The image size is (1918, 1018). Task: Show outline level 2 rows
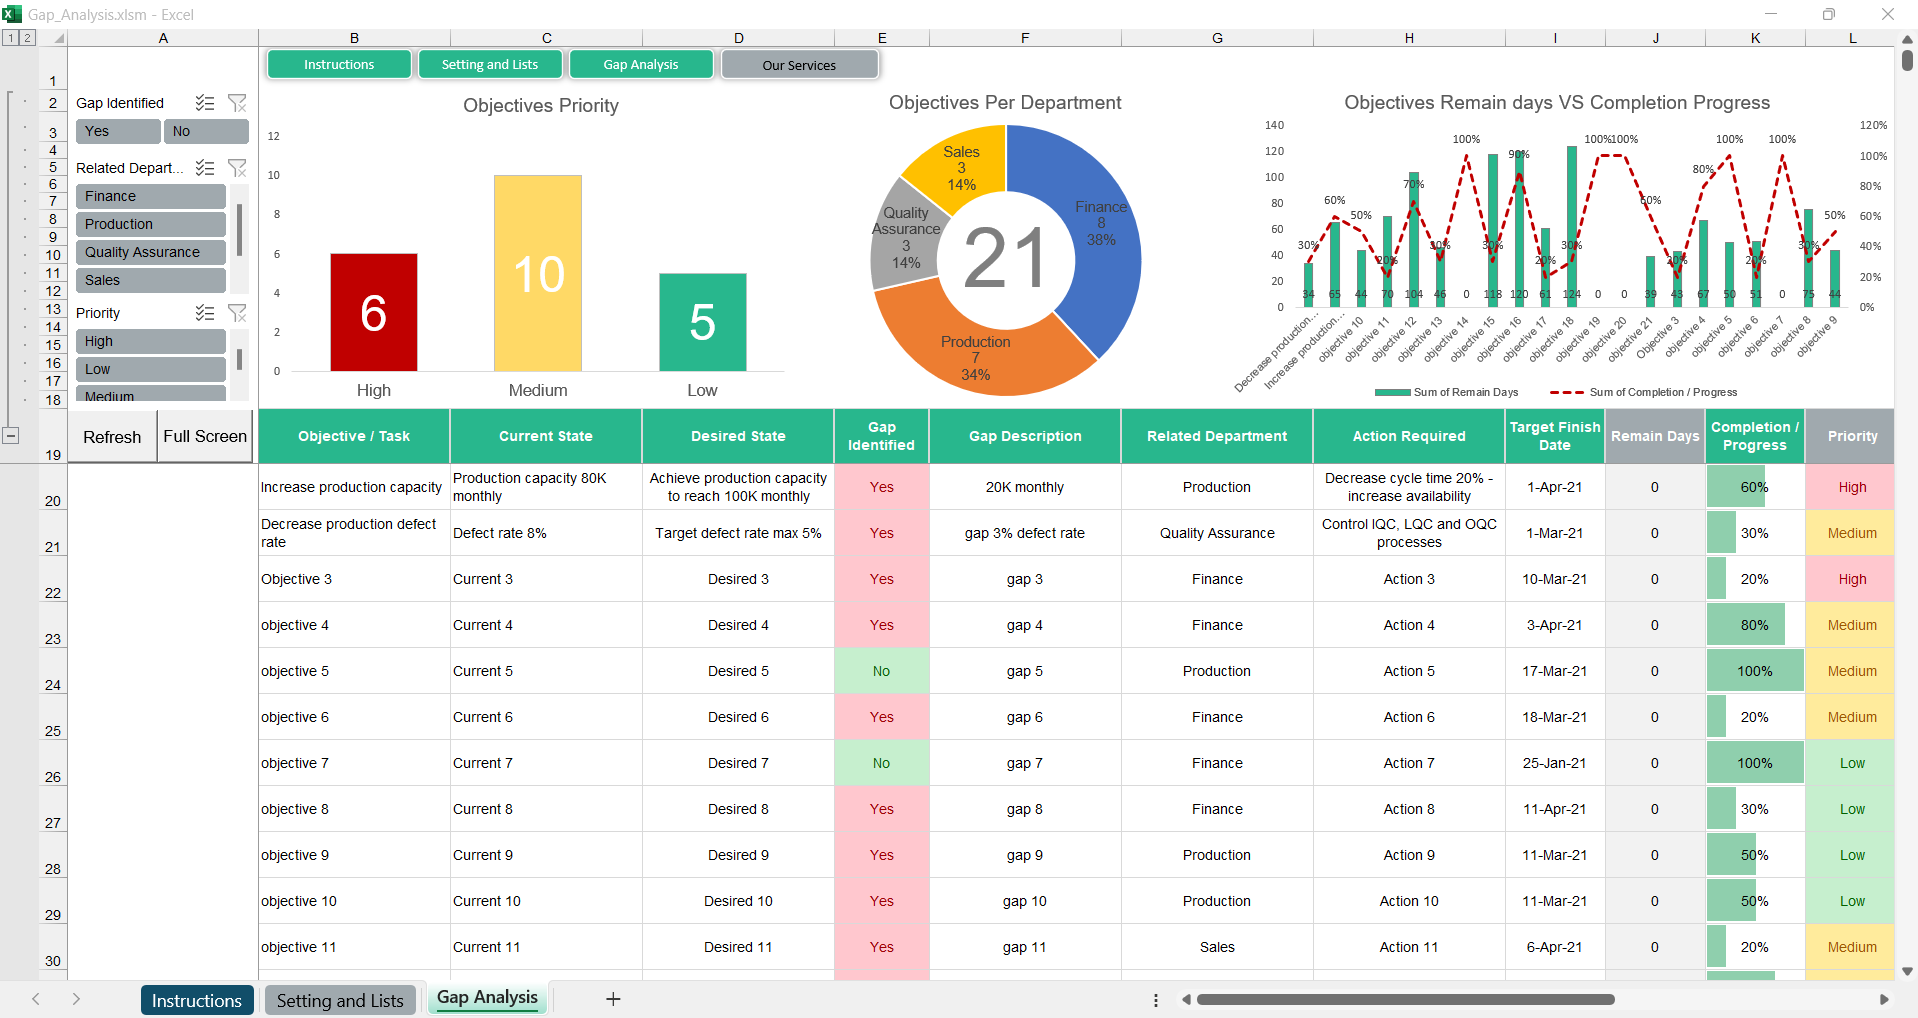tap(27, 38)
